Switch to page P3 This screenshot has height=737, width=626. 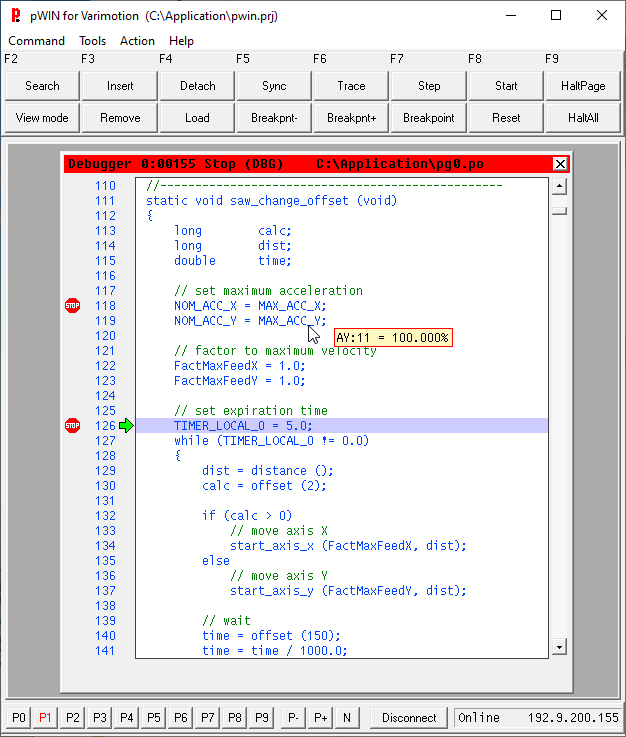coord(100,718)
